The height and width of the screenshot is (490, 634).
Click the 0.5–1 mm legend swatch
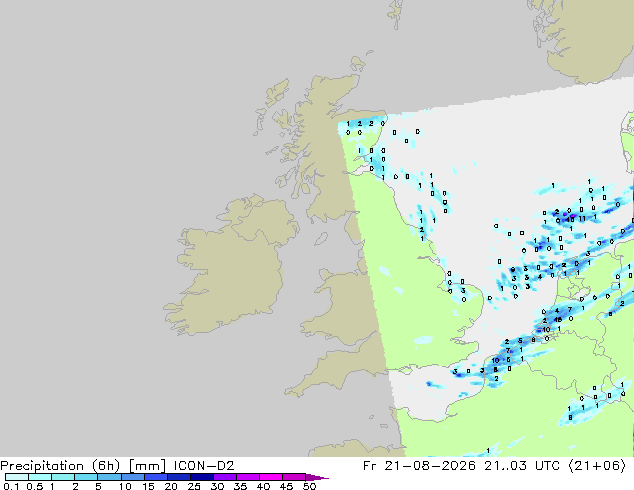pyautogui.click(x=40, y=477)
